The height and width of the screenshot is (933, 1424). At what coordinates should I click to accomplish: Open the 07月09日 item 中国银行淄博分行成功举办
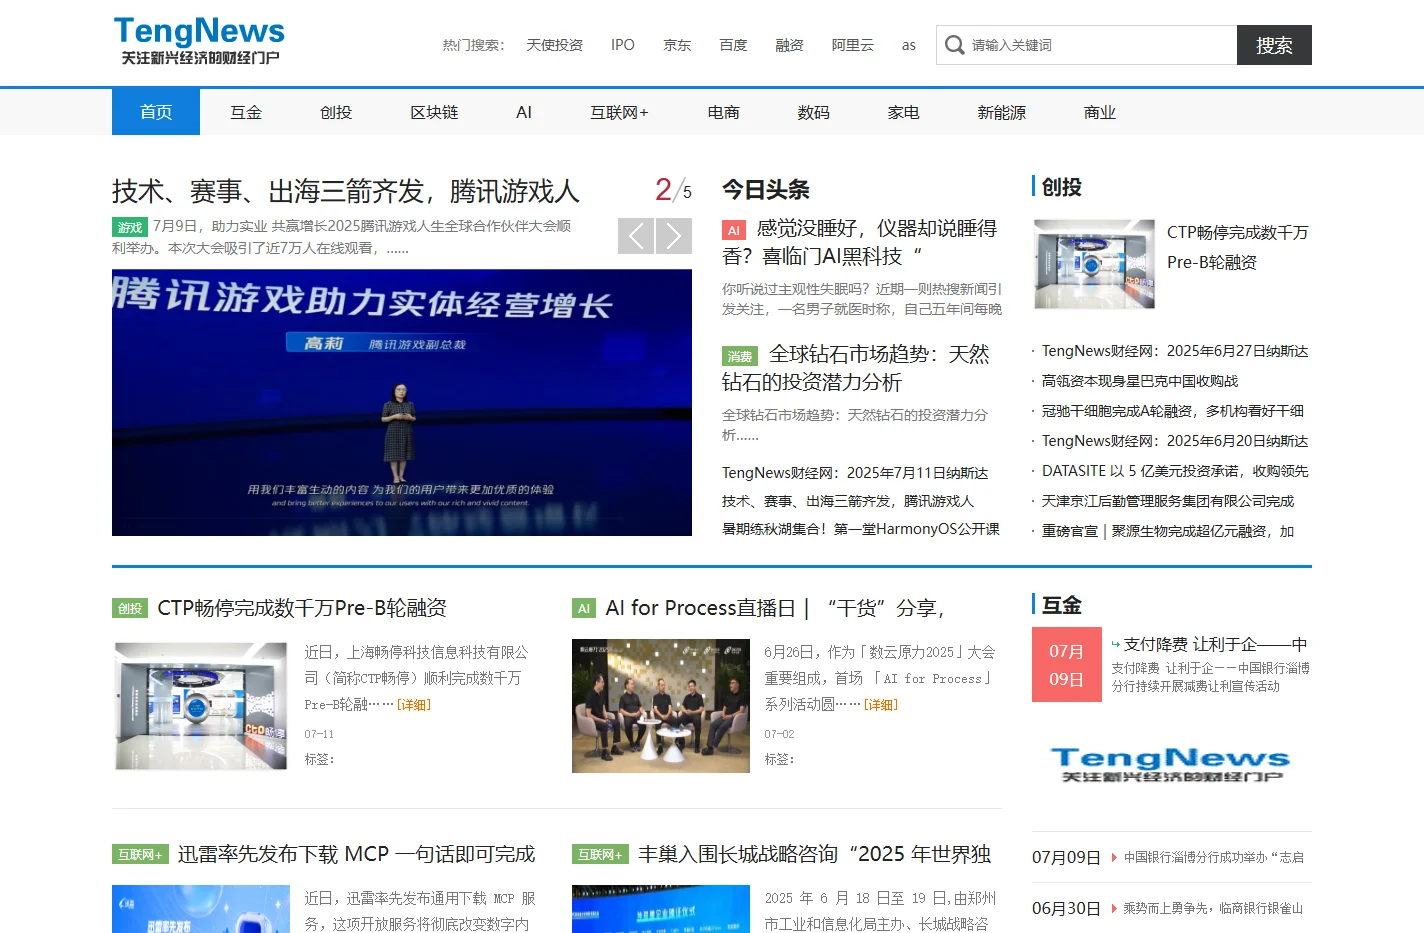coord(1214,858)
